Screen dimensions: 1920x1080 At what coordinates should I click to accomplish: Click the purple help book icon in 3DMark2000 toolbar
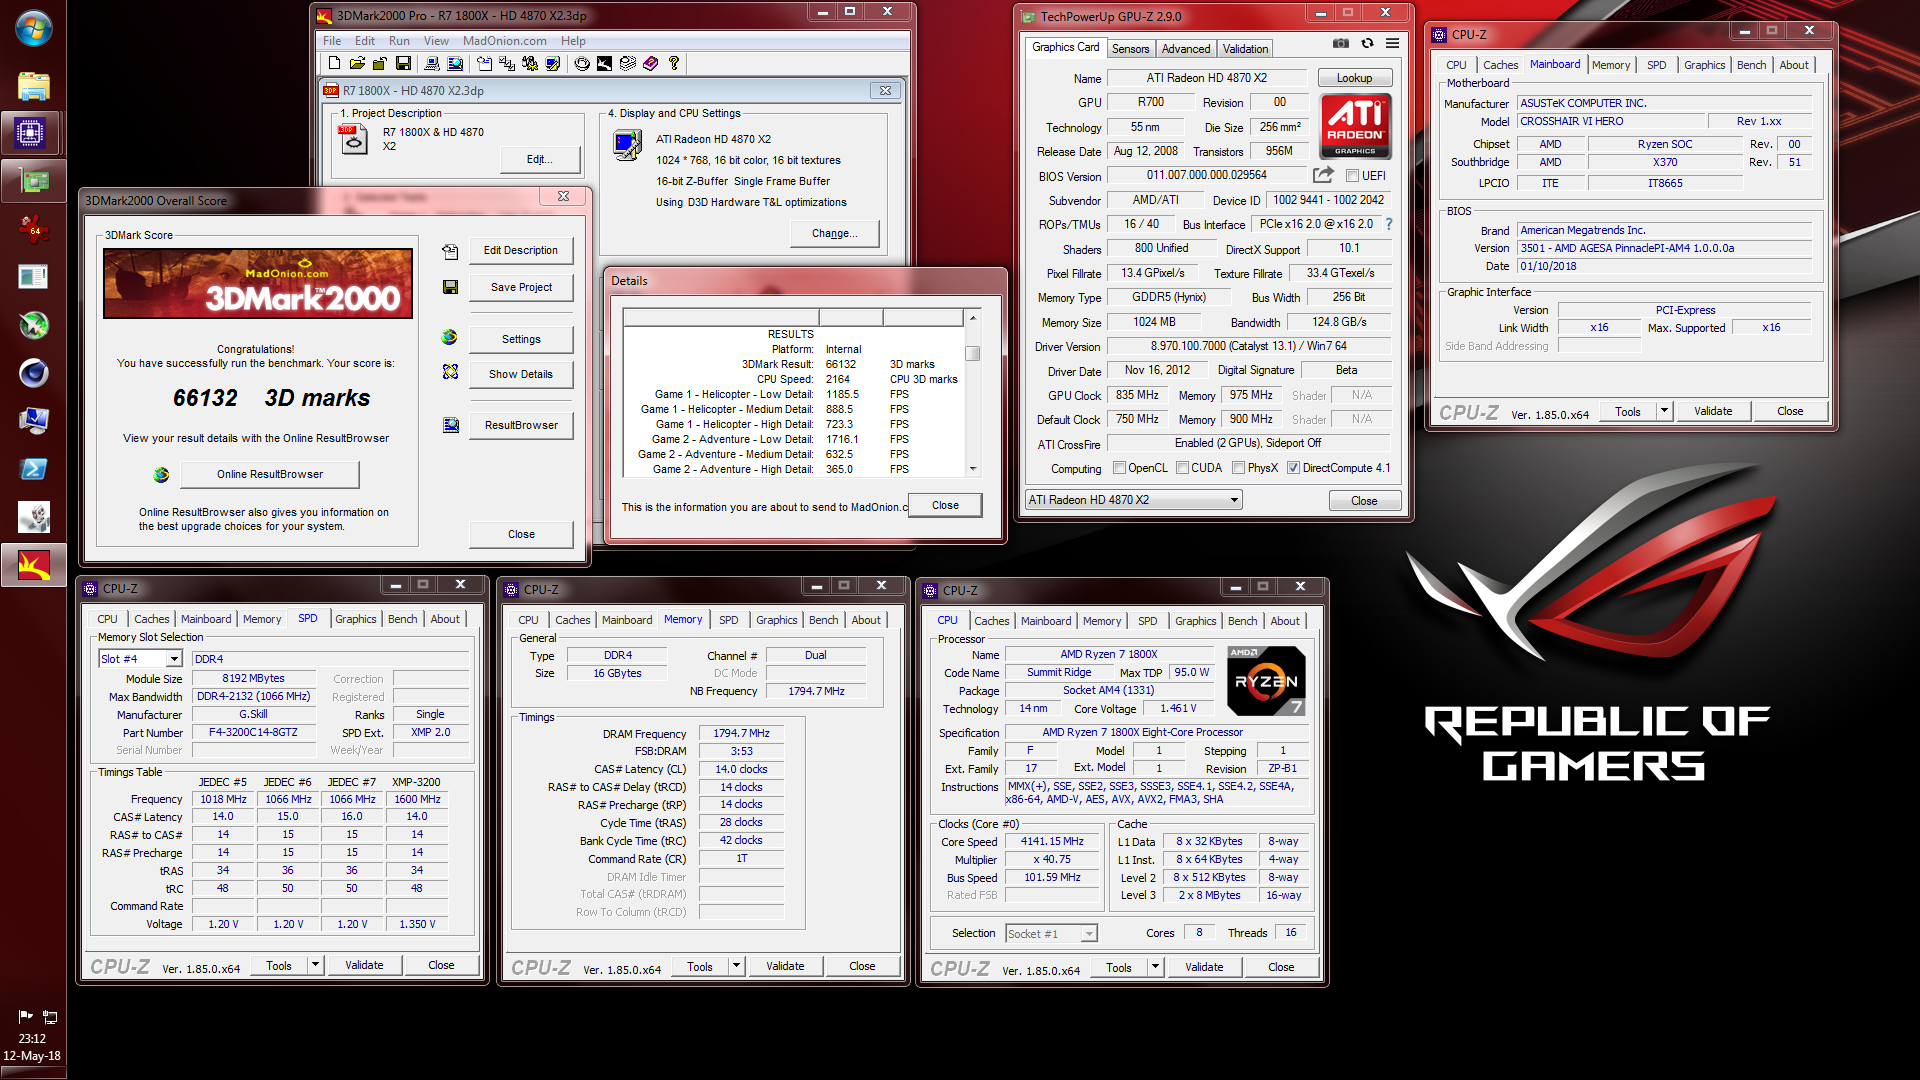[651, 64]
